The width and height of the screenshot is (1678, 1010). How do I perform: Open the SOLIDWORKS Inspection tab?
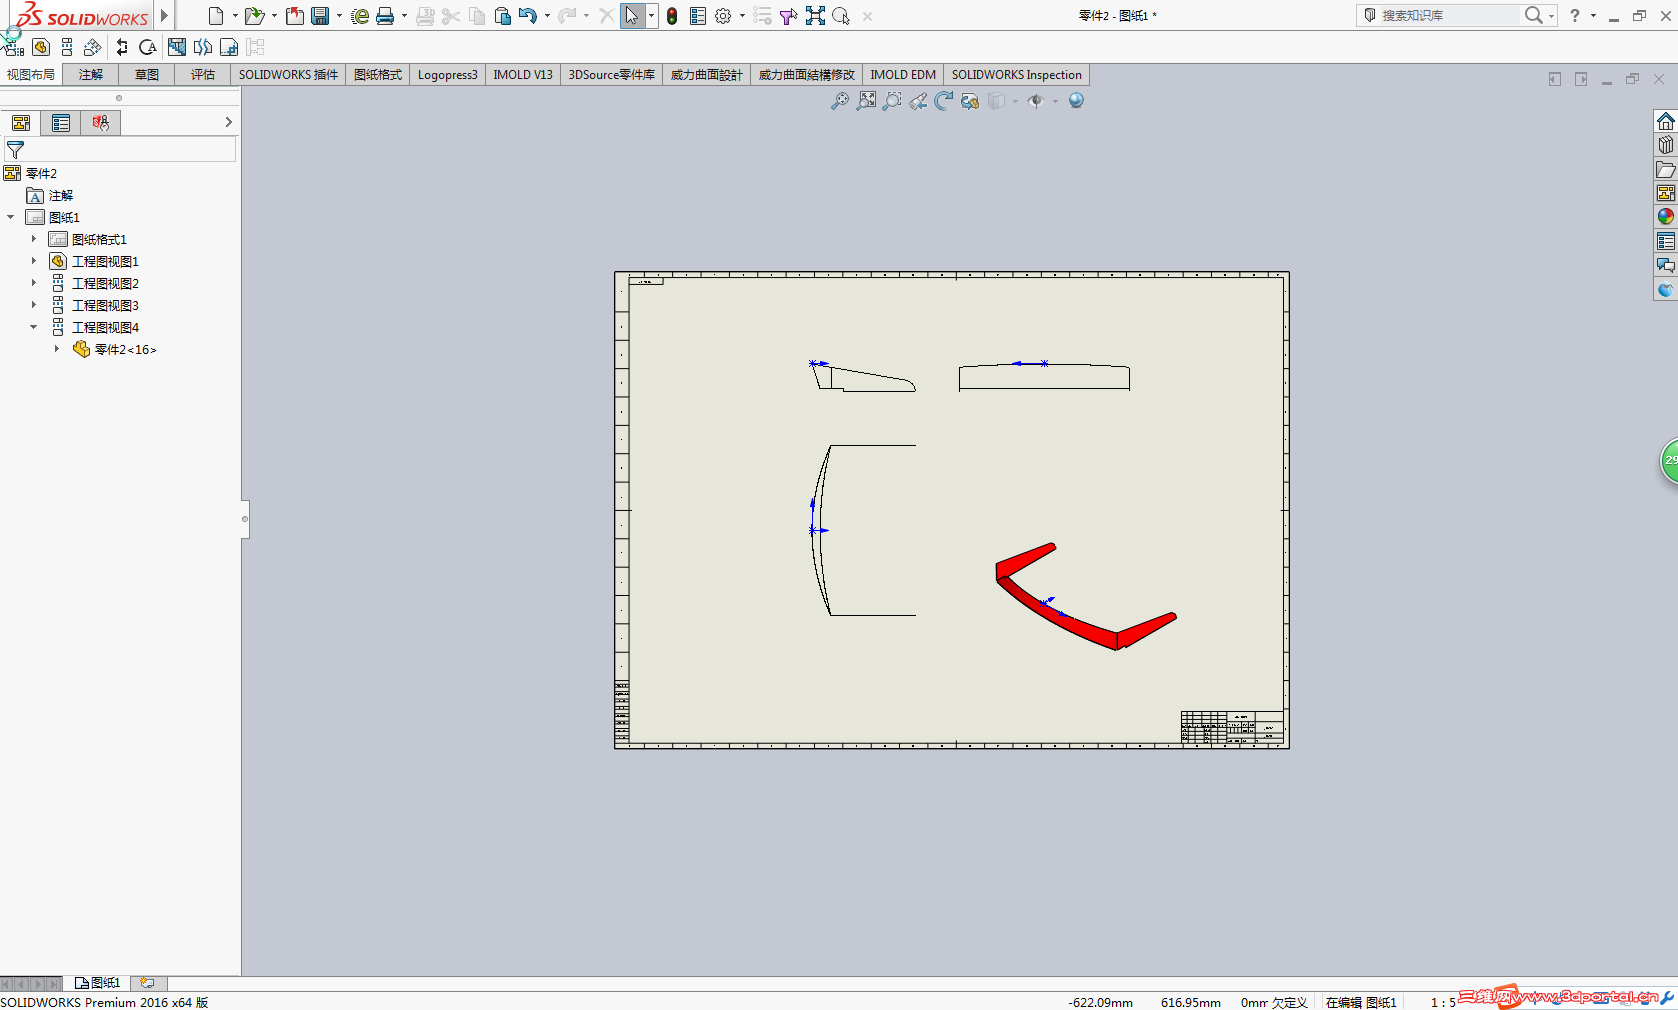pyautogui.click(x=1017, y=75)
